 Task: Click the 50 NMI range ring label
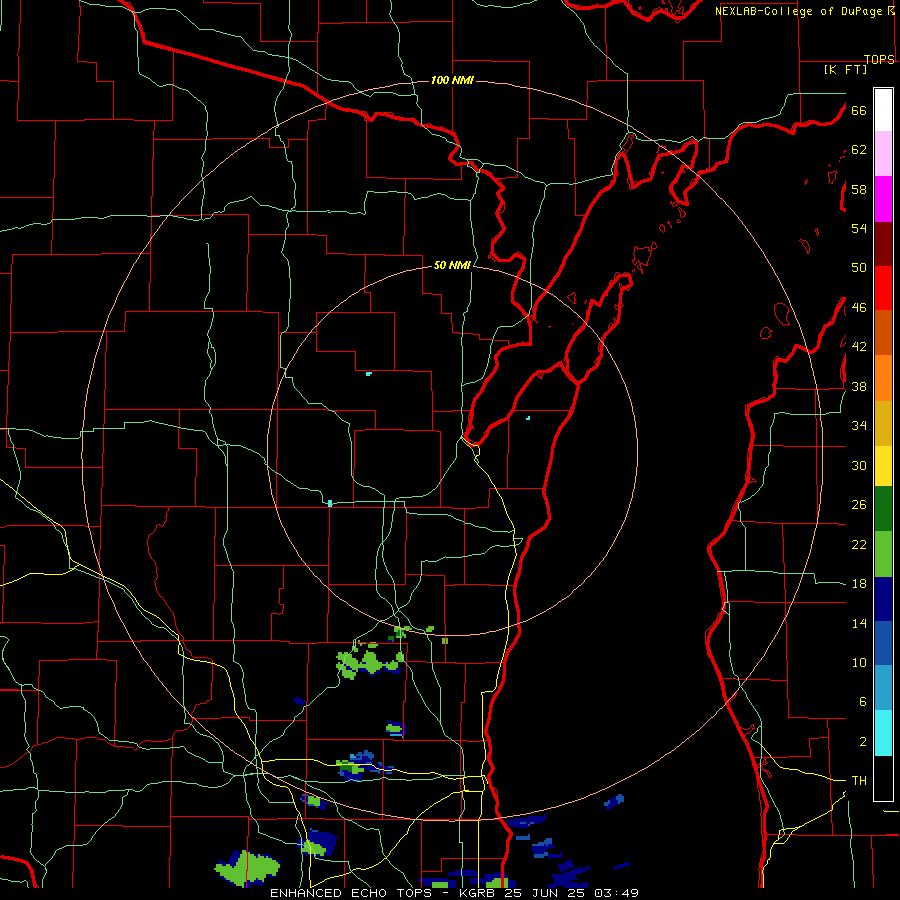452,265
